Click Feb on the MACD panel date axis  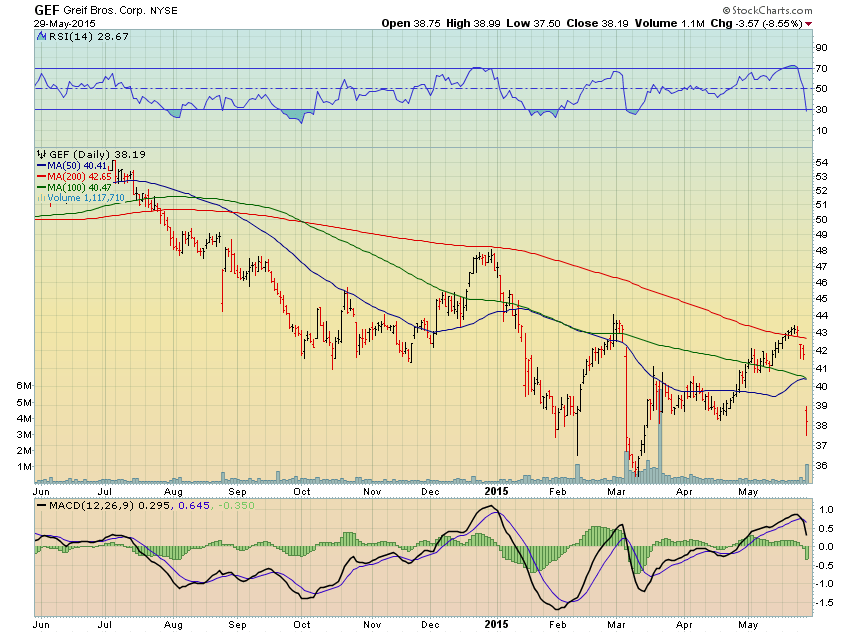click(557, 624)
